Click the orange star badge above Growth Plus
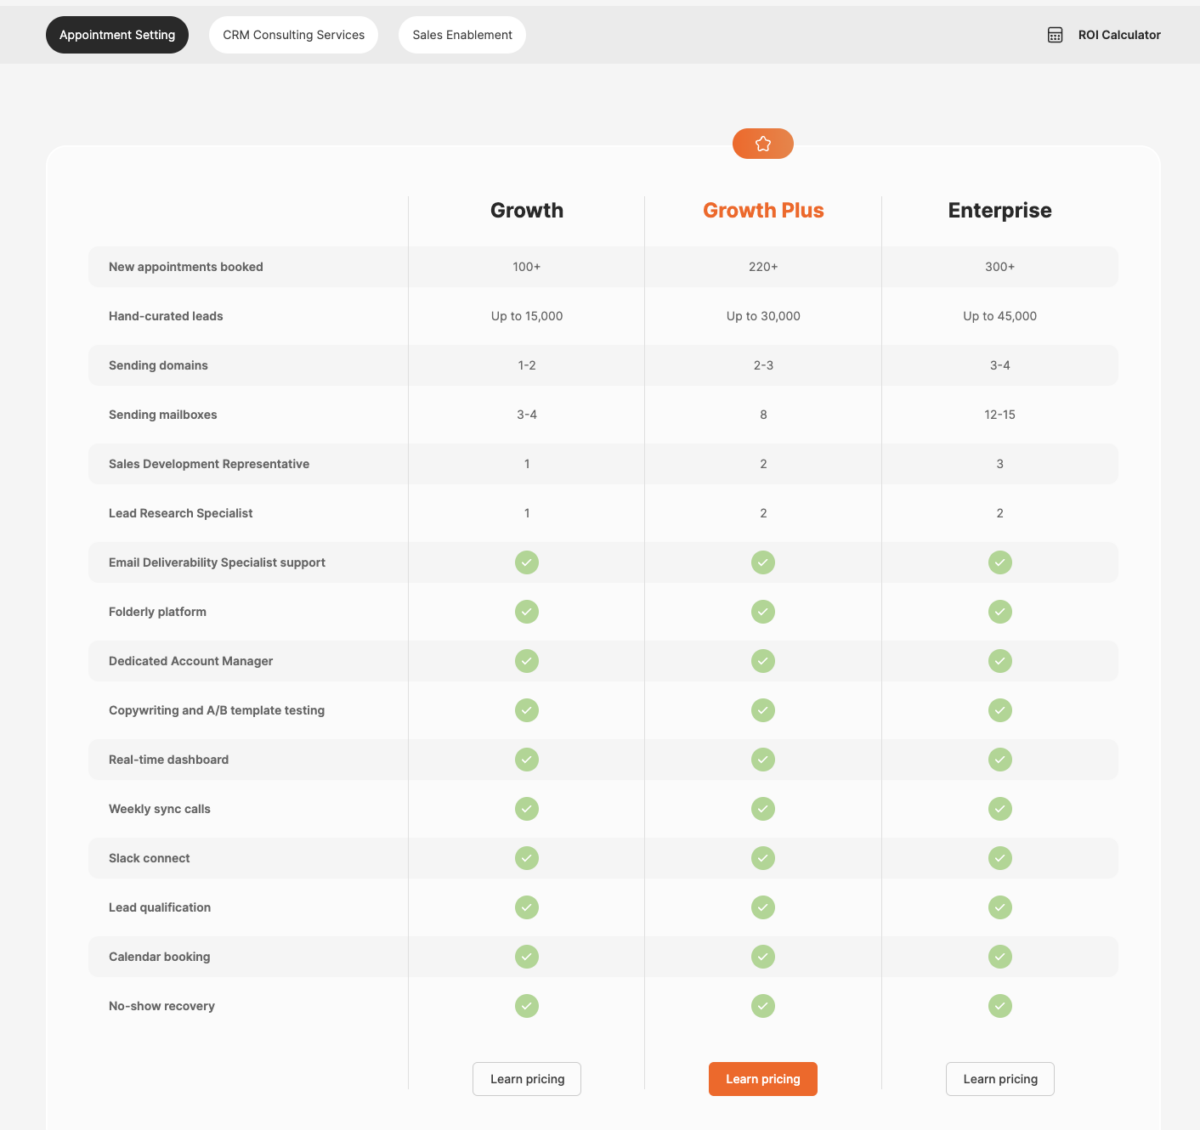 click(763, 144)
